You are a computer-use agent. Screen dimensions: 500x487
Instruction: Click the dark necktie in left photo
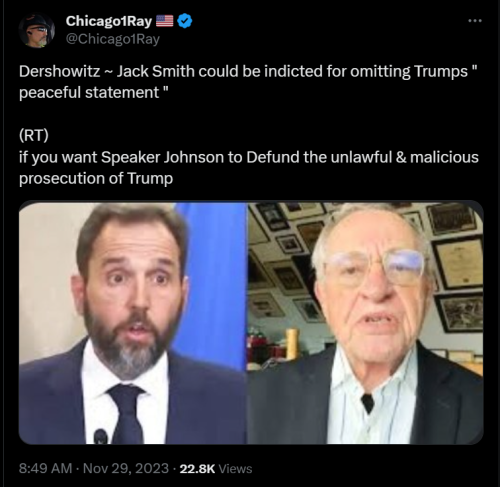click(128, 414)
